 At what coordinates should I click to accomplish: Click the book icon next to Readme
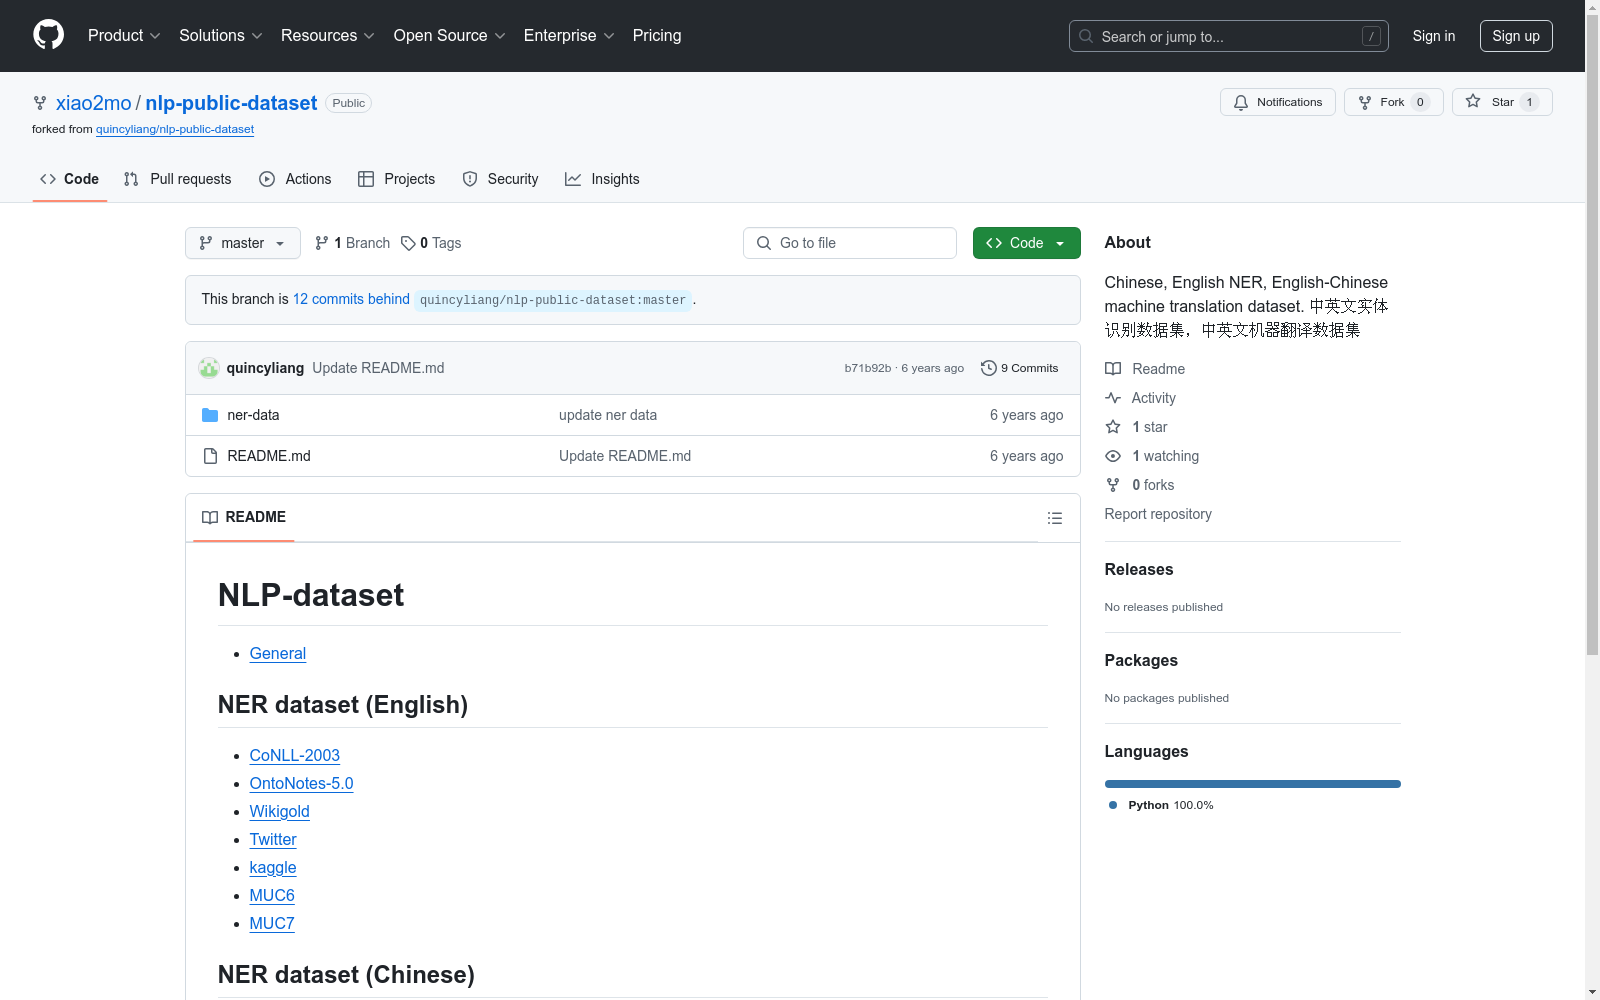click(1113, 369)
